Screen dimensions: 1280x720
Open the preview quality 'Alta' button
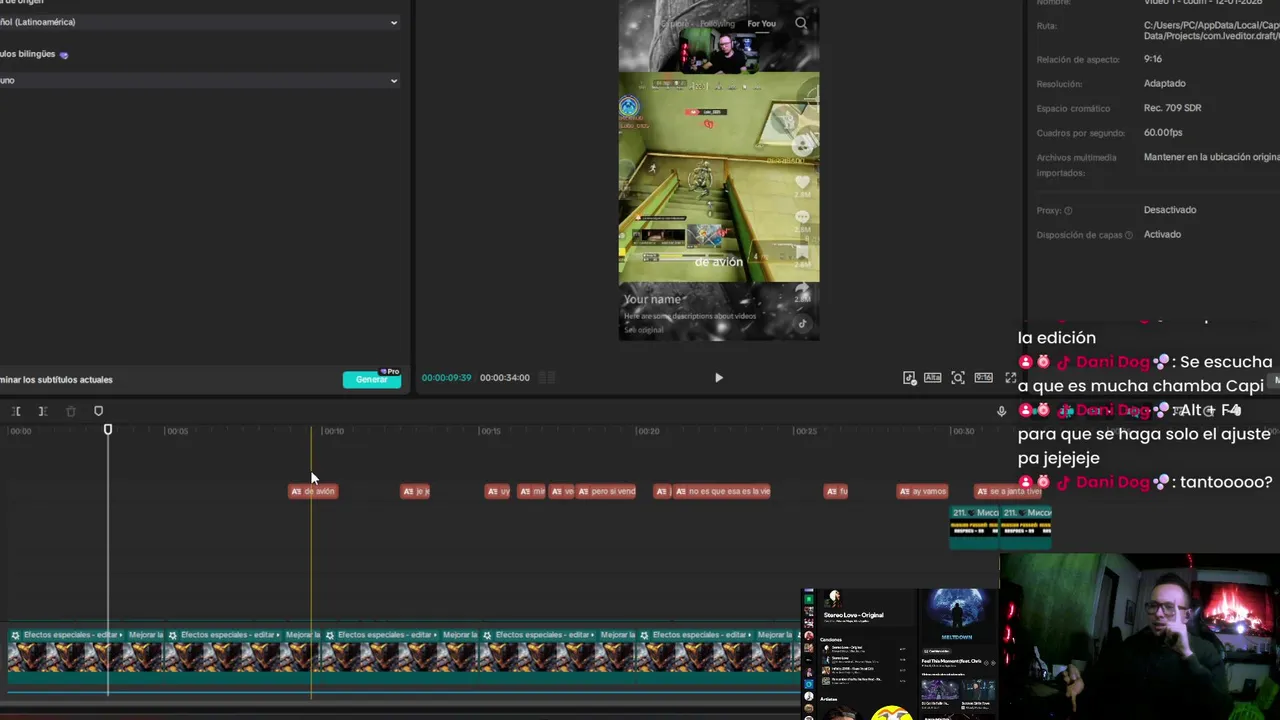pos(933,378)
